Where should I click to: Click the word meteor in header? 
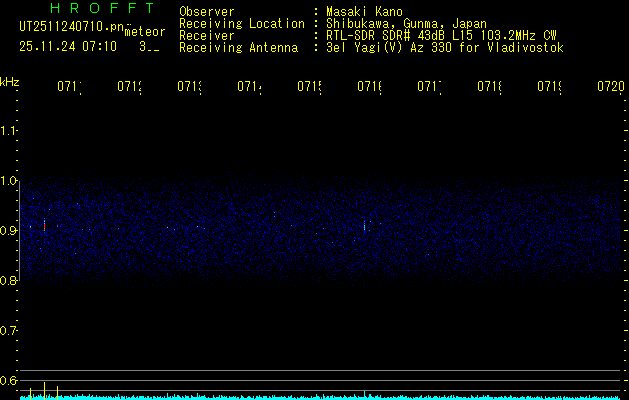pyautogui.click(x=145, y=32)
